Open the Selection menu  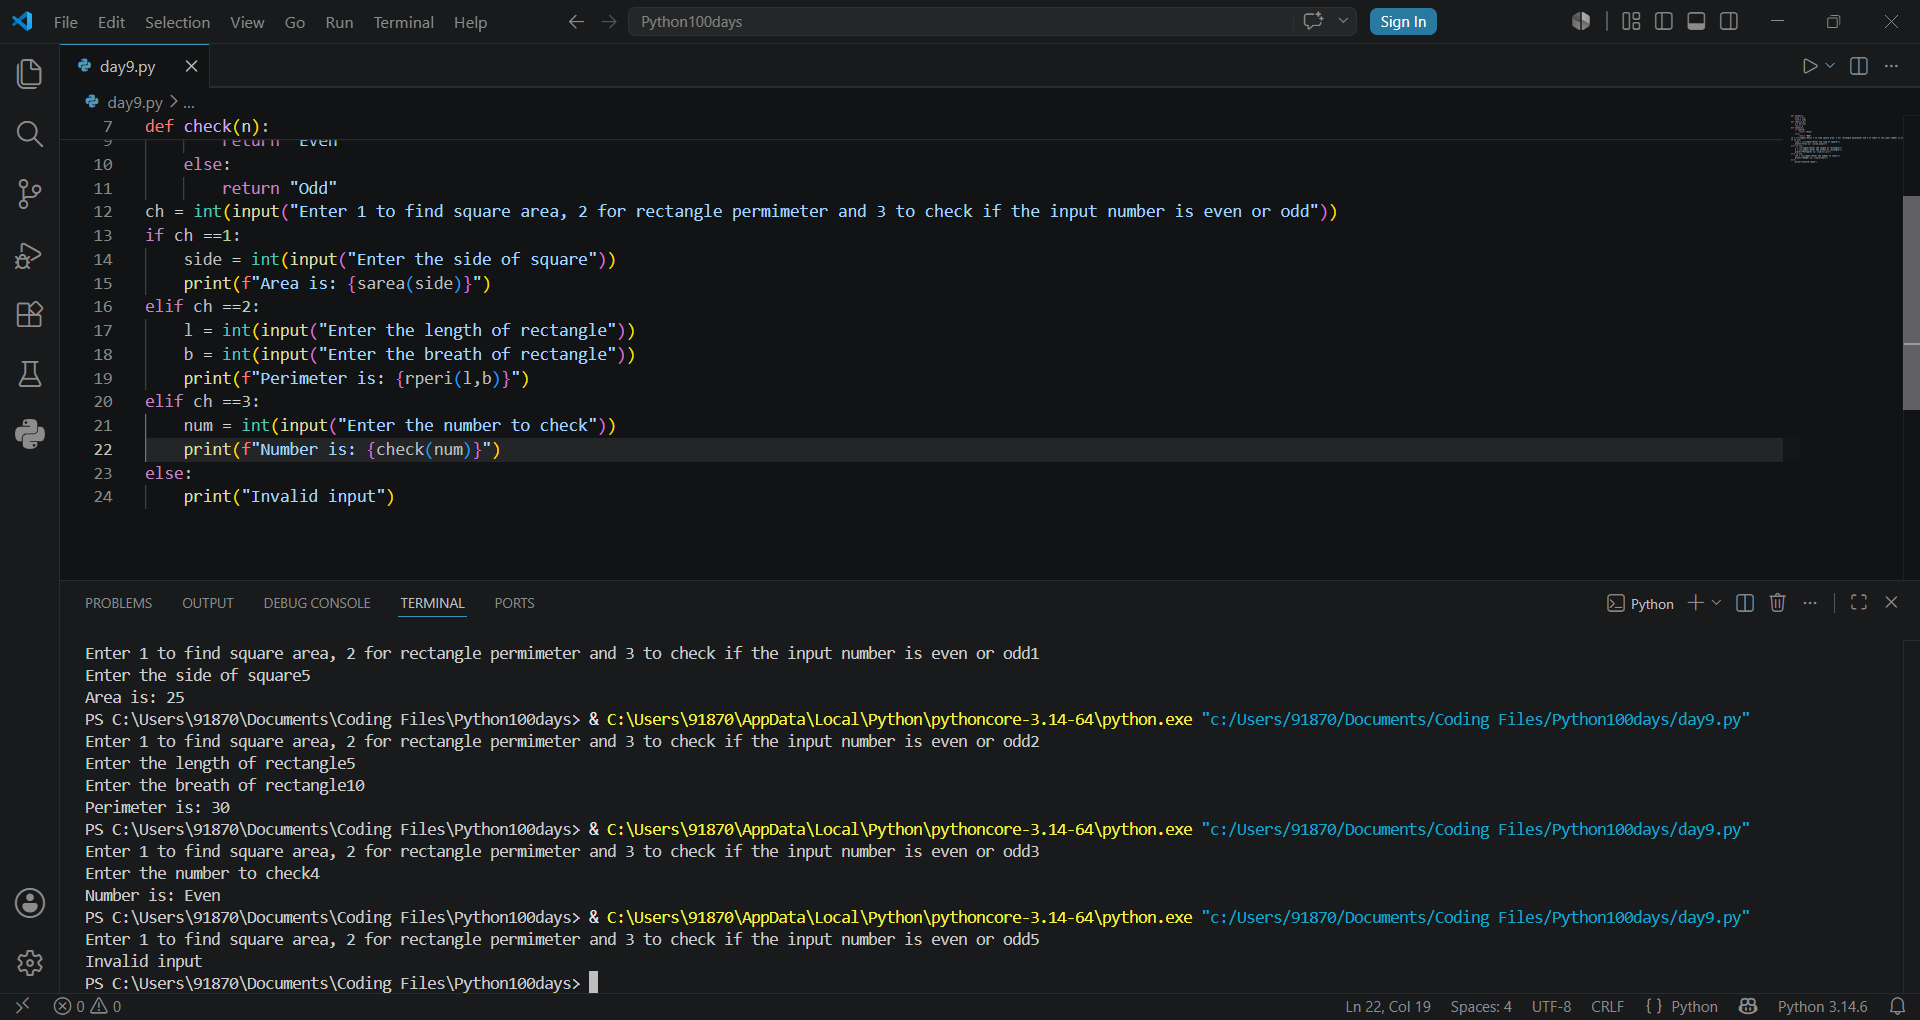[x=177, y=22]
